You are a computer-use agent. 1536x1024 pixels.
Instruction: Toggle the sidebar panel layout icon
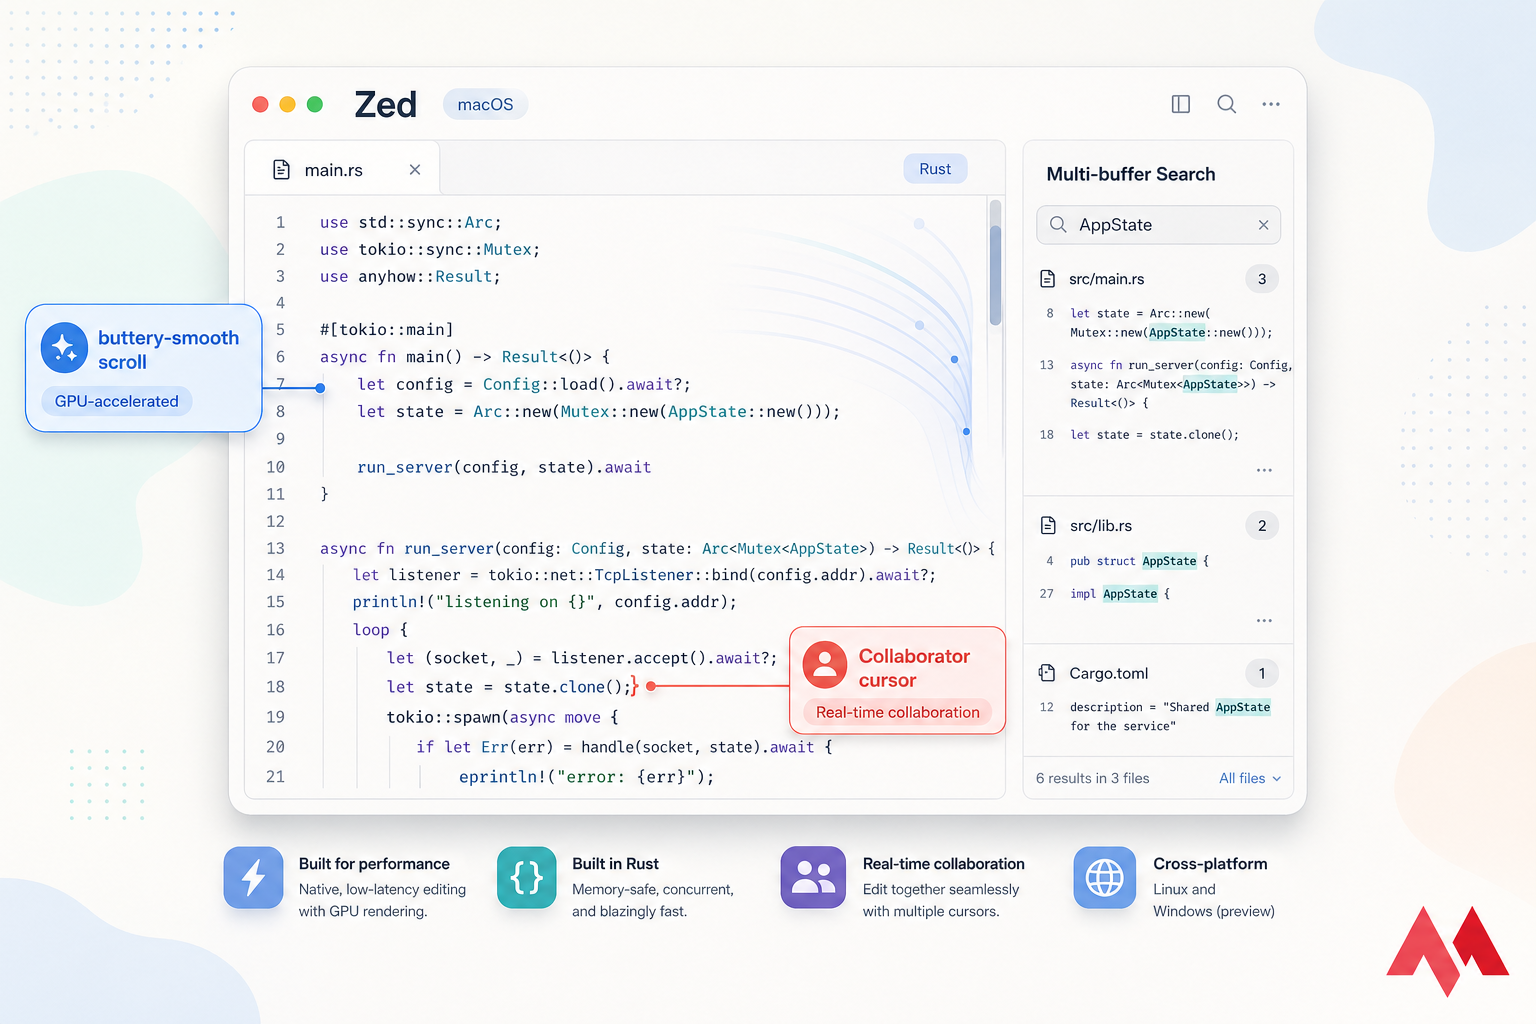pyautogui.click(x=1181, y=104)
